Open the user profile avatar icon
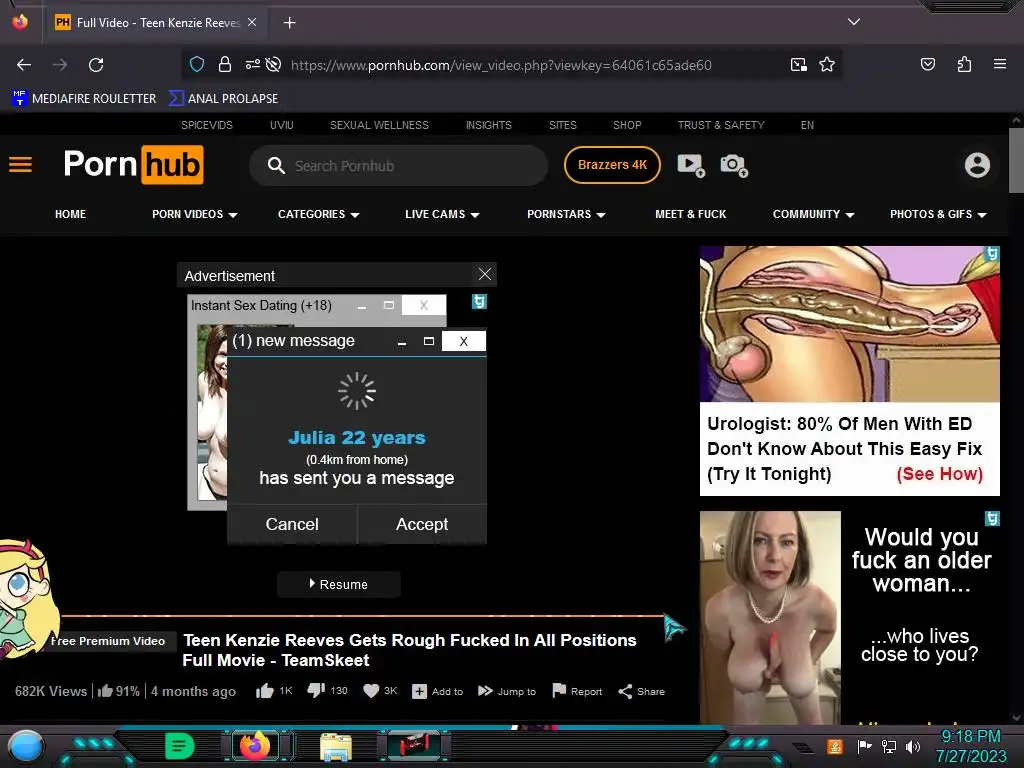1024x768 pixels. (977, 165)
